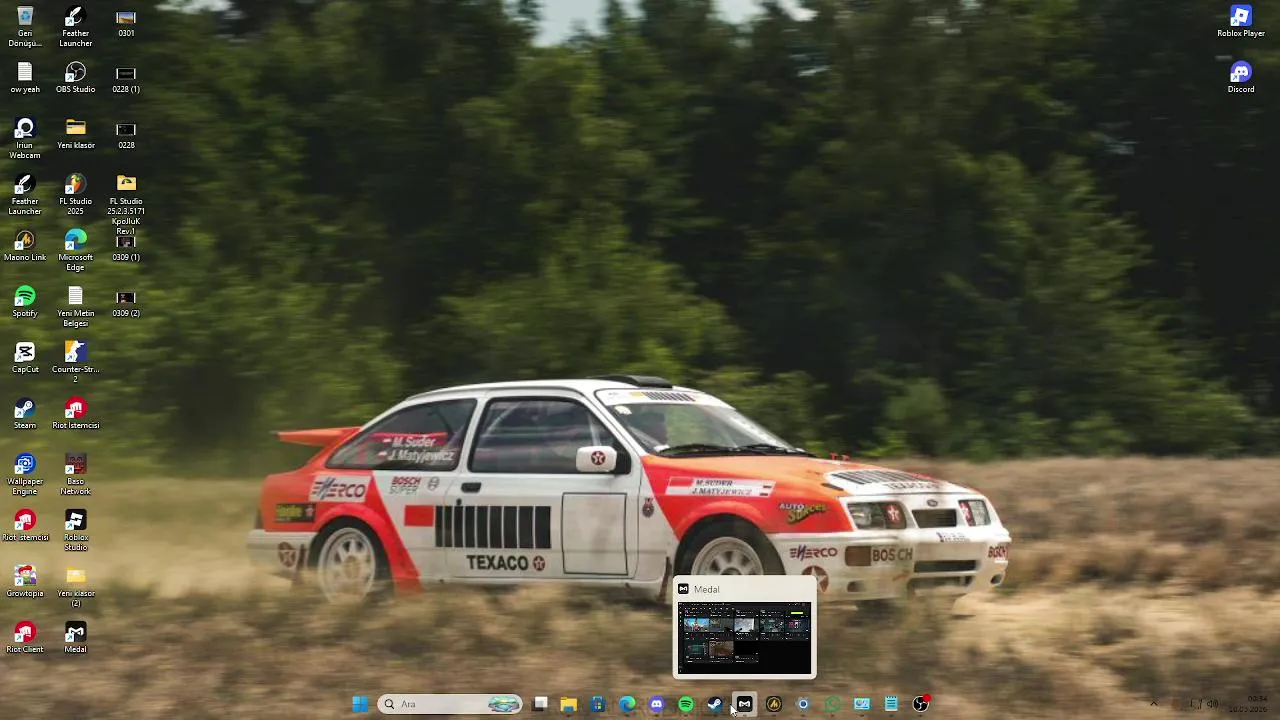The width and height of the screenshot is (1280, 720).
Task: Open Discord from the taskbar
Action: click(x=656, y=704)
